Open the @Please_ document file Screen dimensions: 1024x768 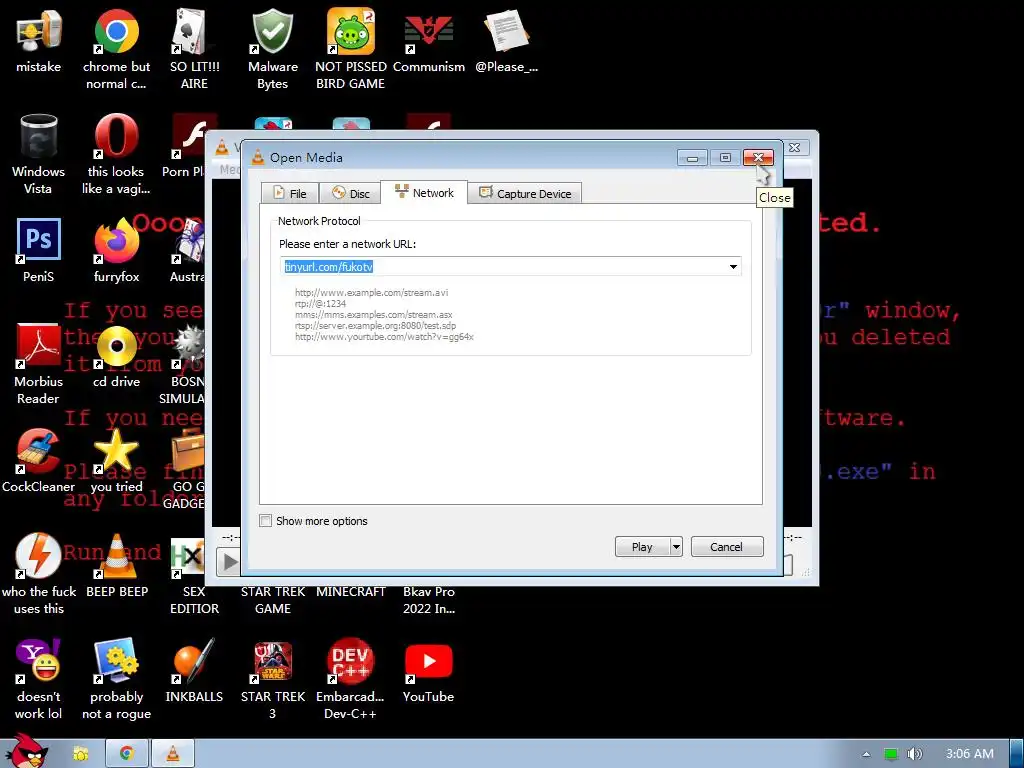[x=506, y=40]
